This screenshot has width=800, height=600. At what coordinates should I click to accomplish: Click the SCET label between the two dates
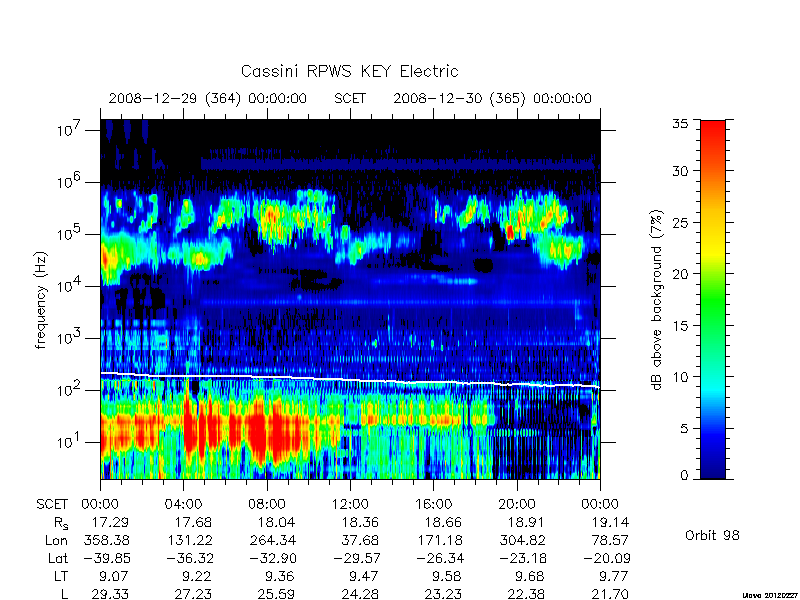pyautogui.click(x=350, y=98)
